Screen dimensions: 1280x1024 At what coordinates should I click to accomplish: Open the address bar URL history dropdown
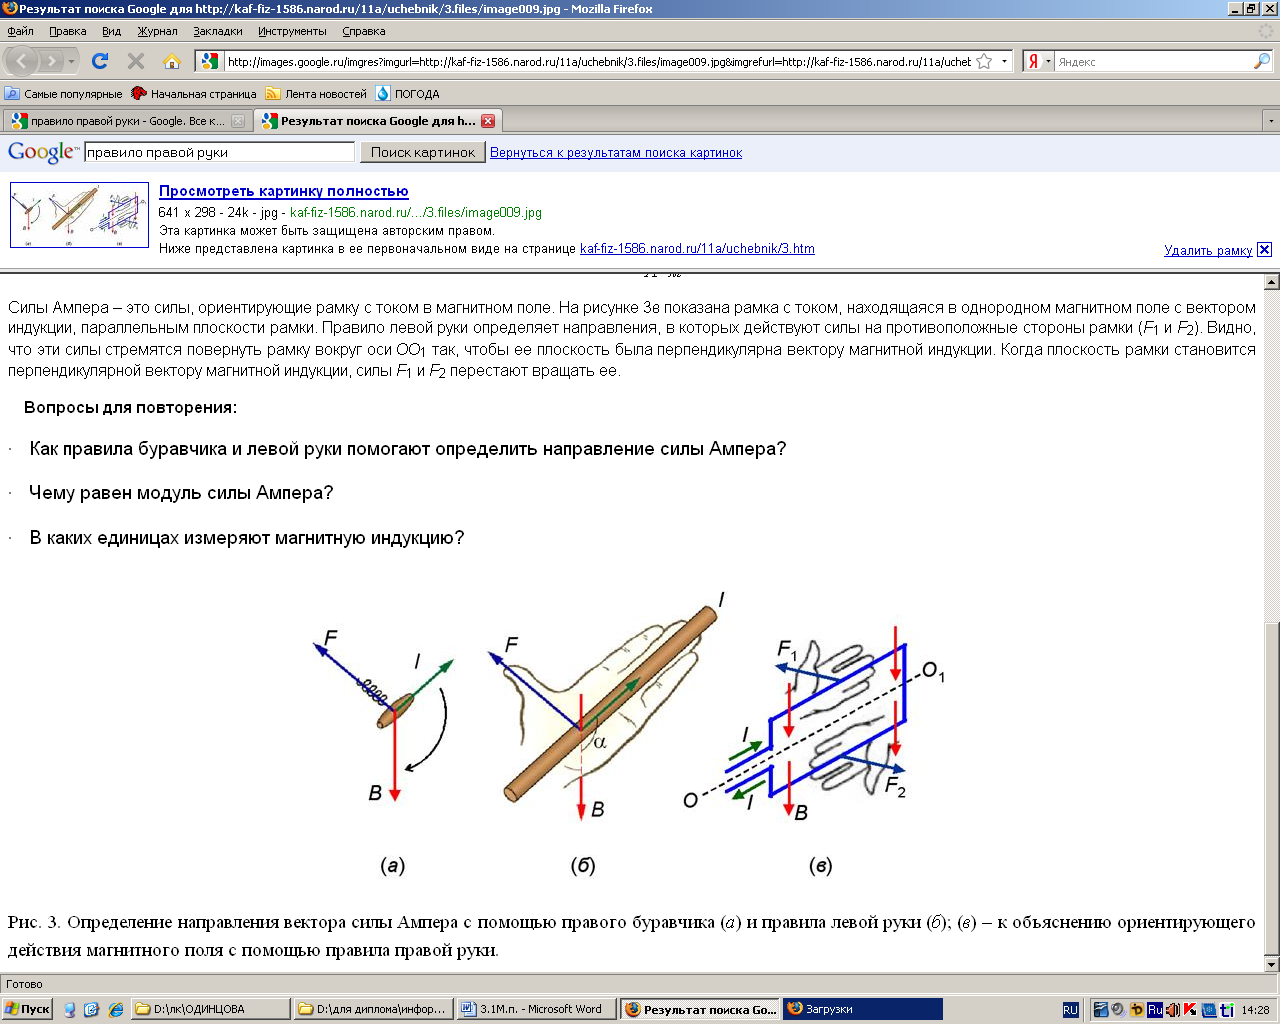point(1004,61)
